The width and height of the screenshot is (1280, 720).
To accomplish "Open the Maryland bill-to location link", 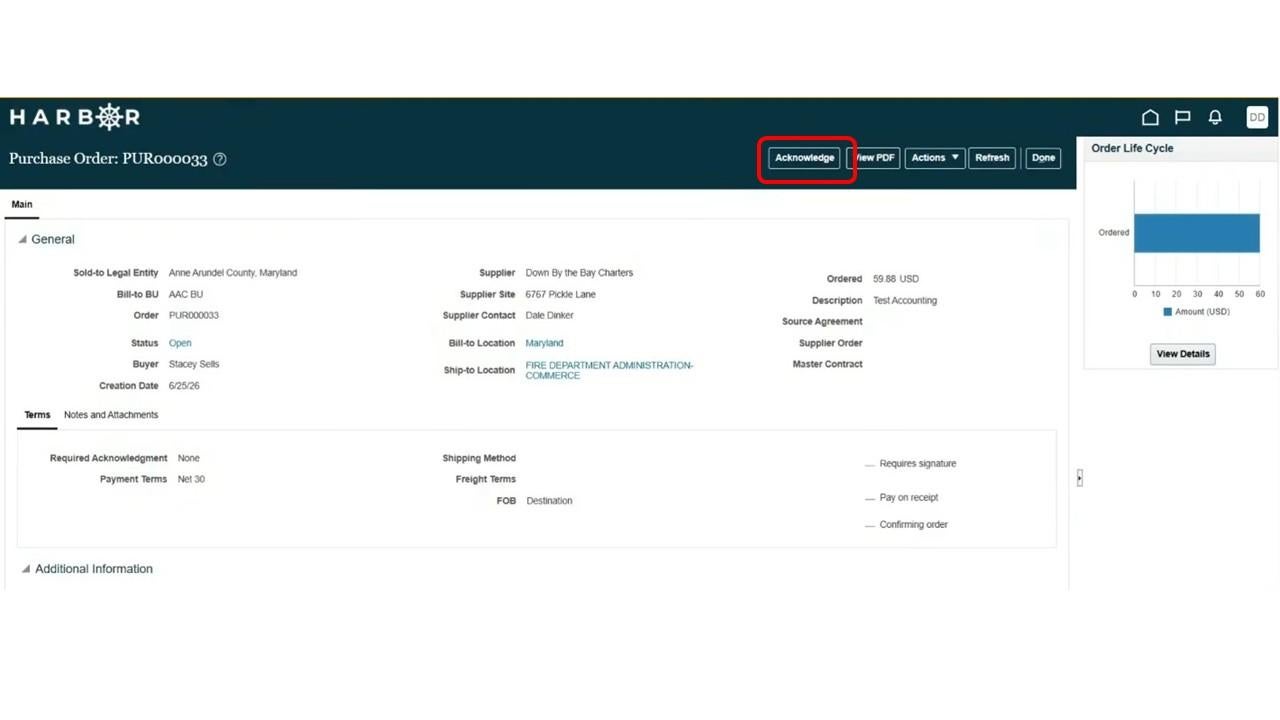I will (544, 343).
